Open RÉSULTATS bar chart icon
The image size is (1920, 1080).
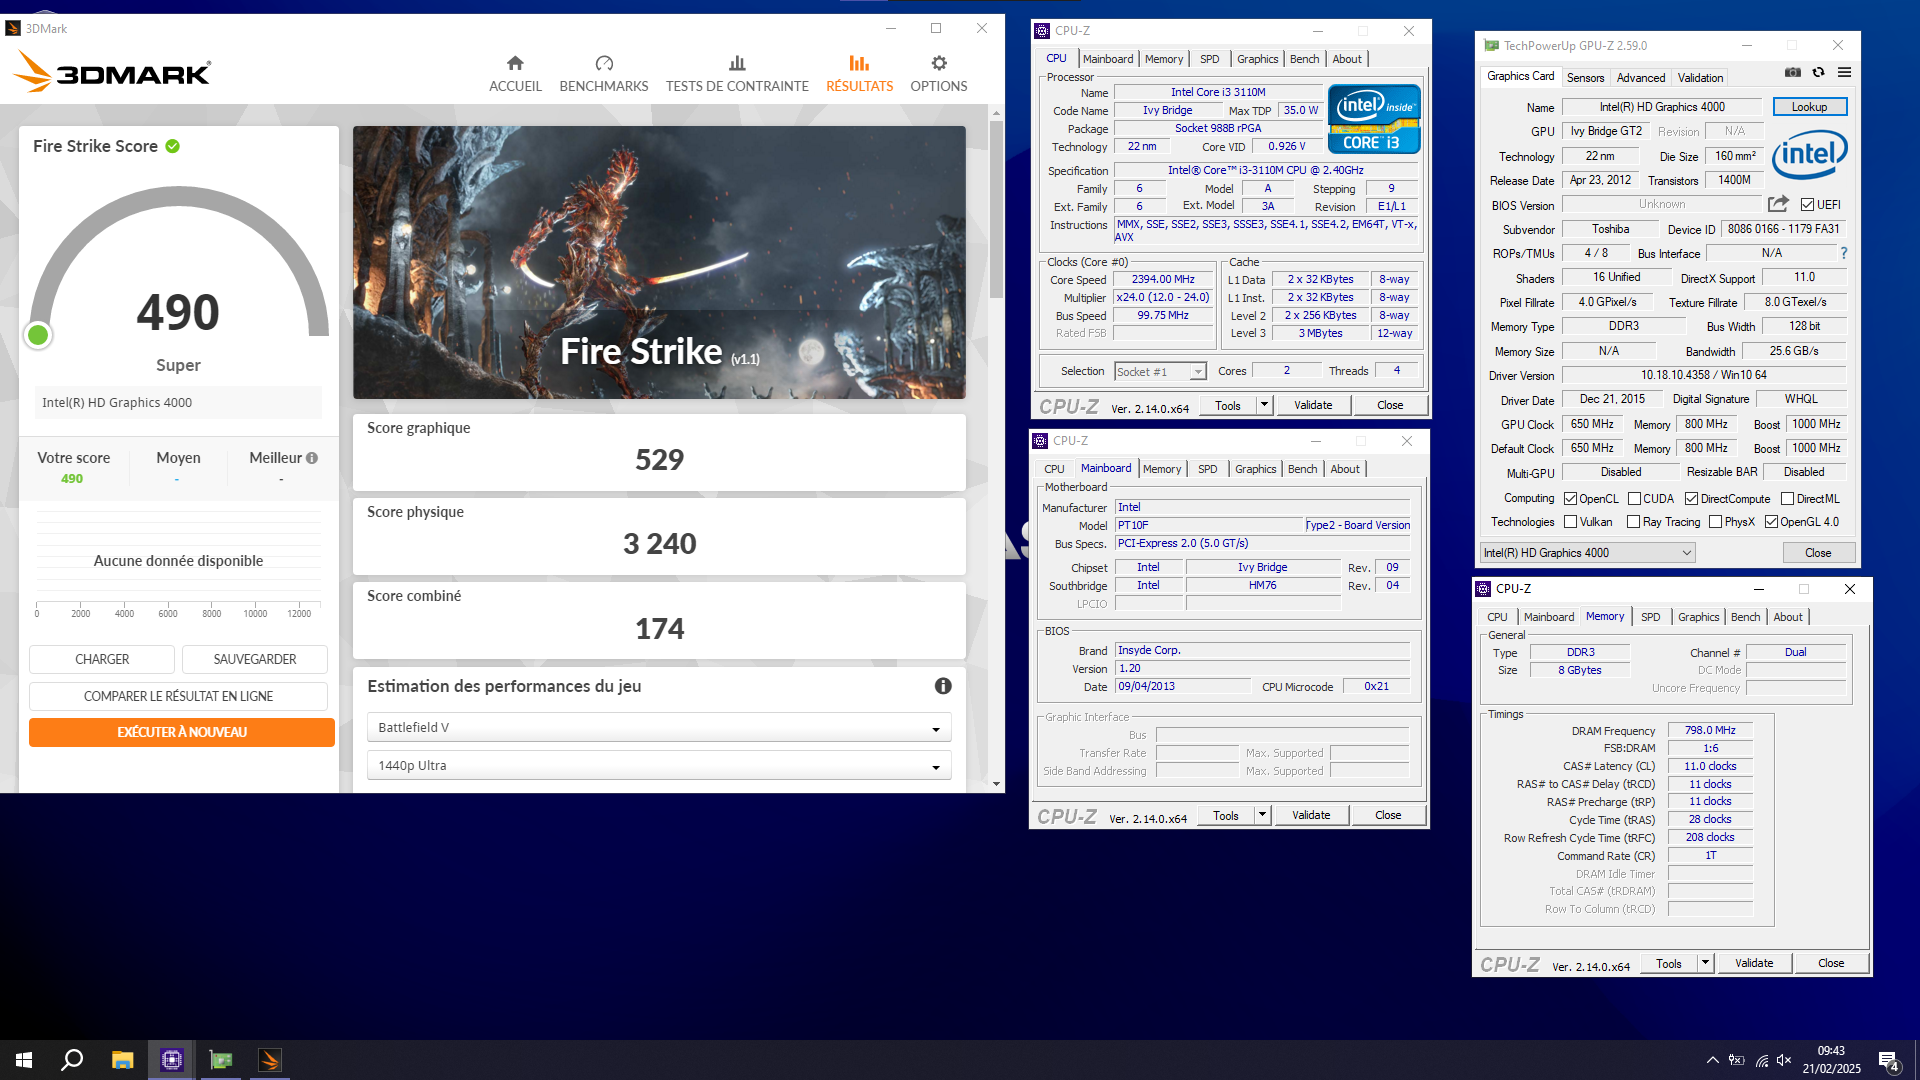[x=859, y=63]
